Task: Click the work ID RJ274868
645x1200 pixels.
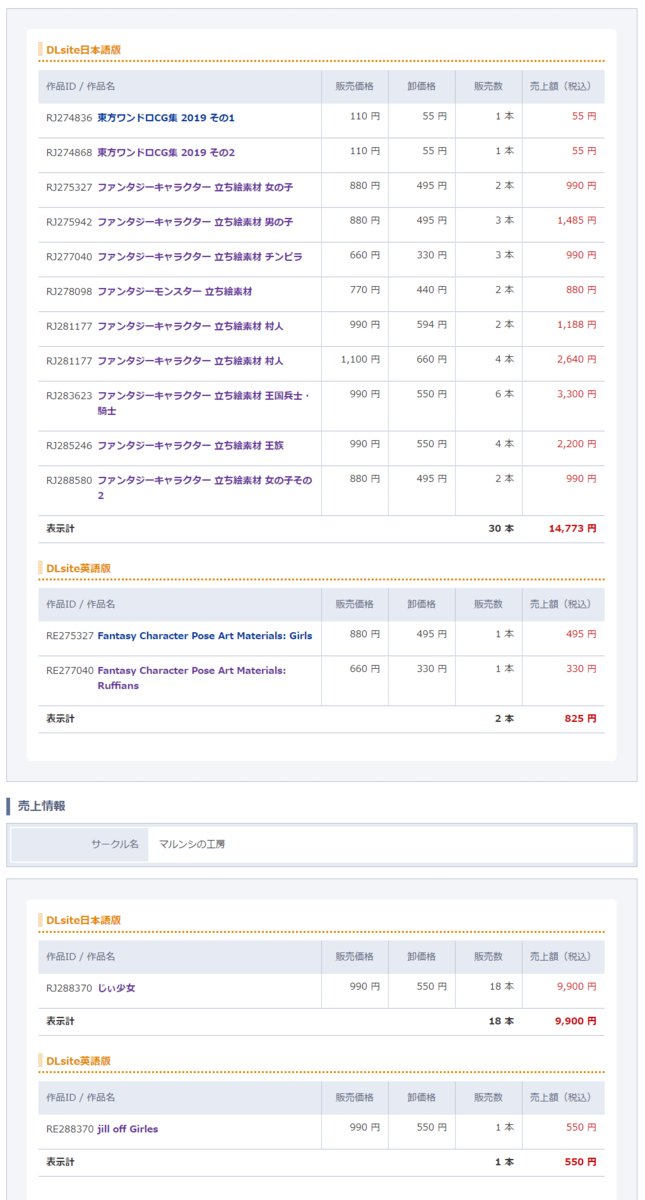Action: [x=69, y=152]
